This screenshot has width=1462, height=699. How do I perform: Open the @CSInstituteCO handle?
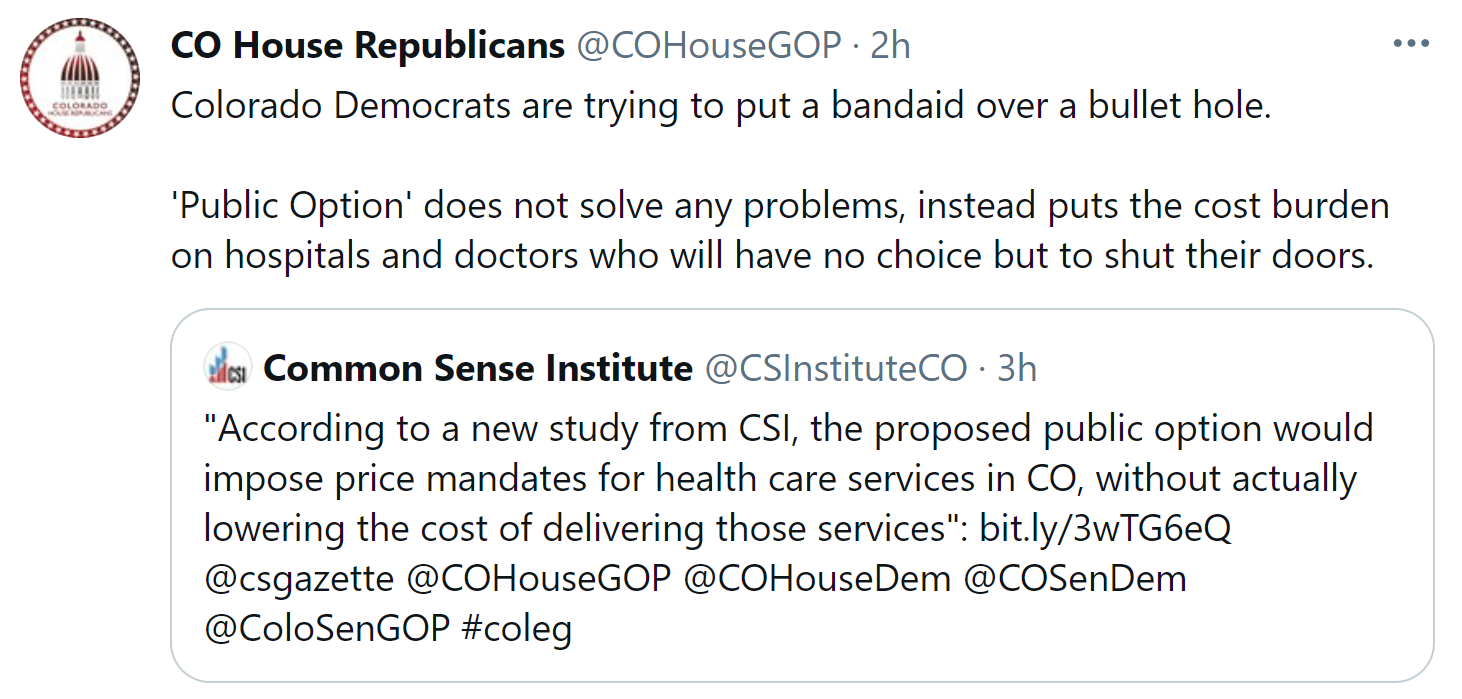836,369
